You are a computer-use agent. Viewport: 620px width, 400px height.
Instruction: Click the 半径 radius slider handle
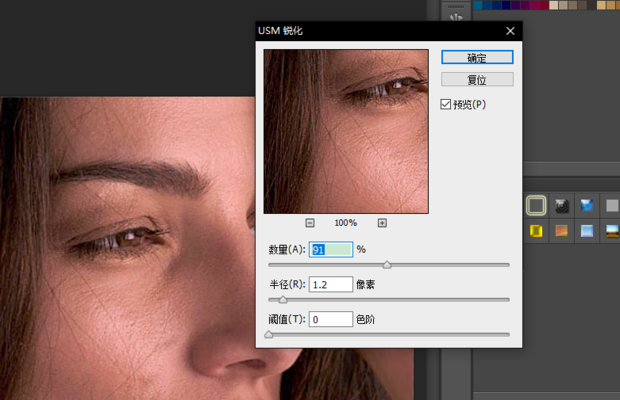(283, 300)
